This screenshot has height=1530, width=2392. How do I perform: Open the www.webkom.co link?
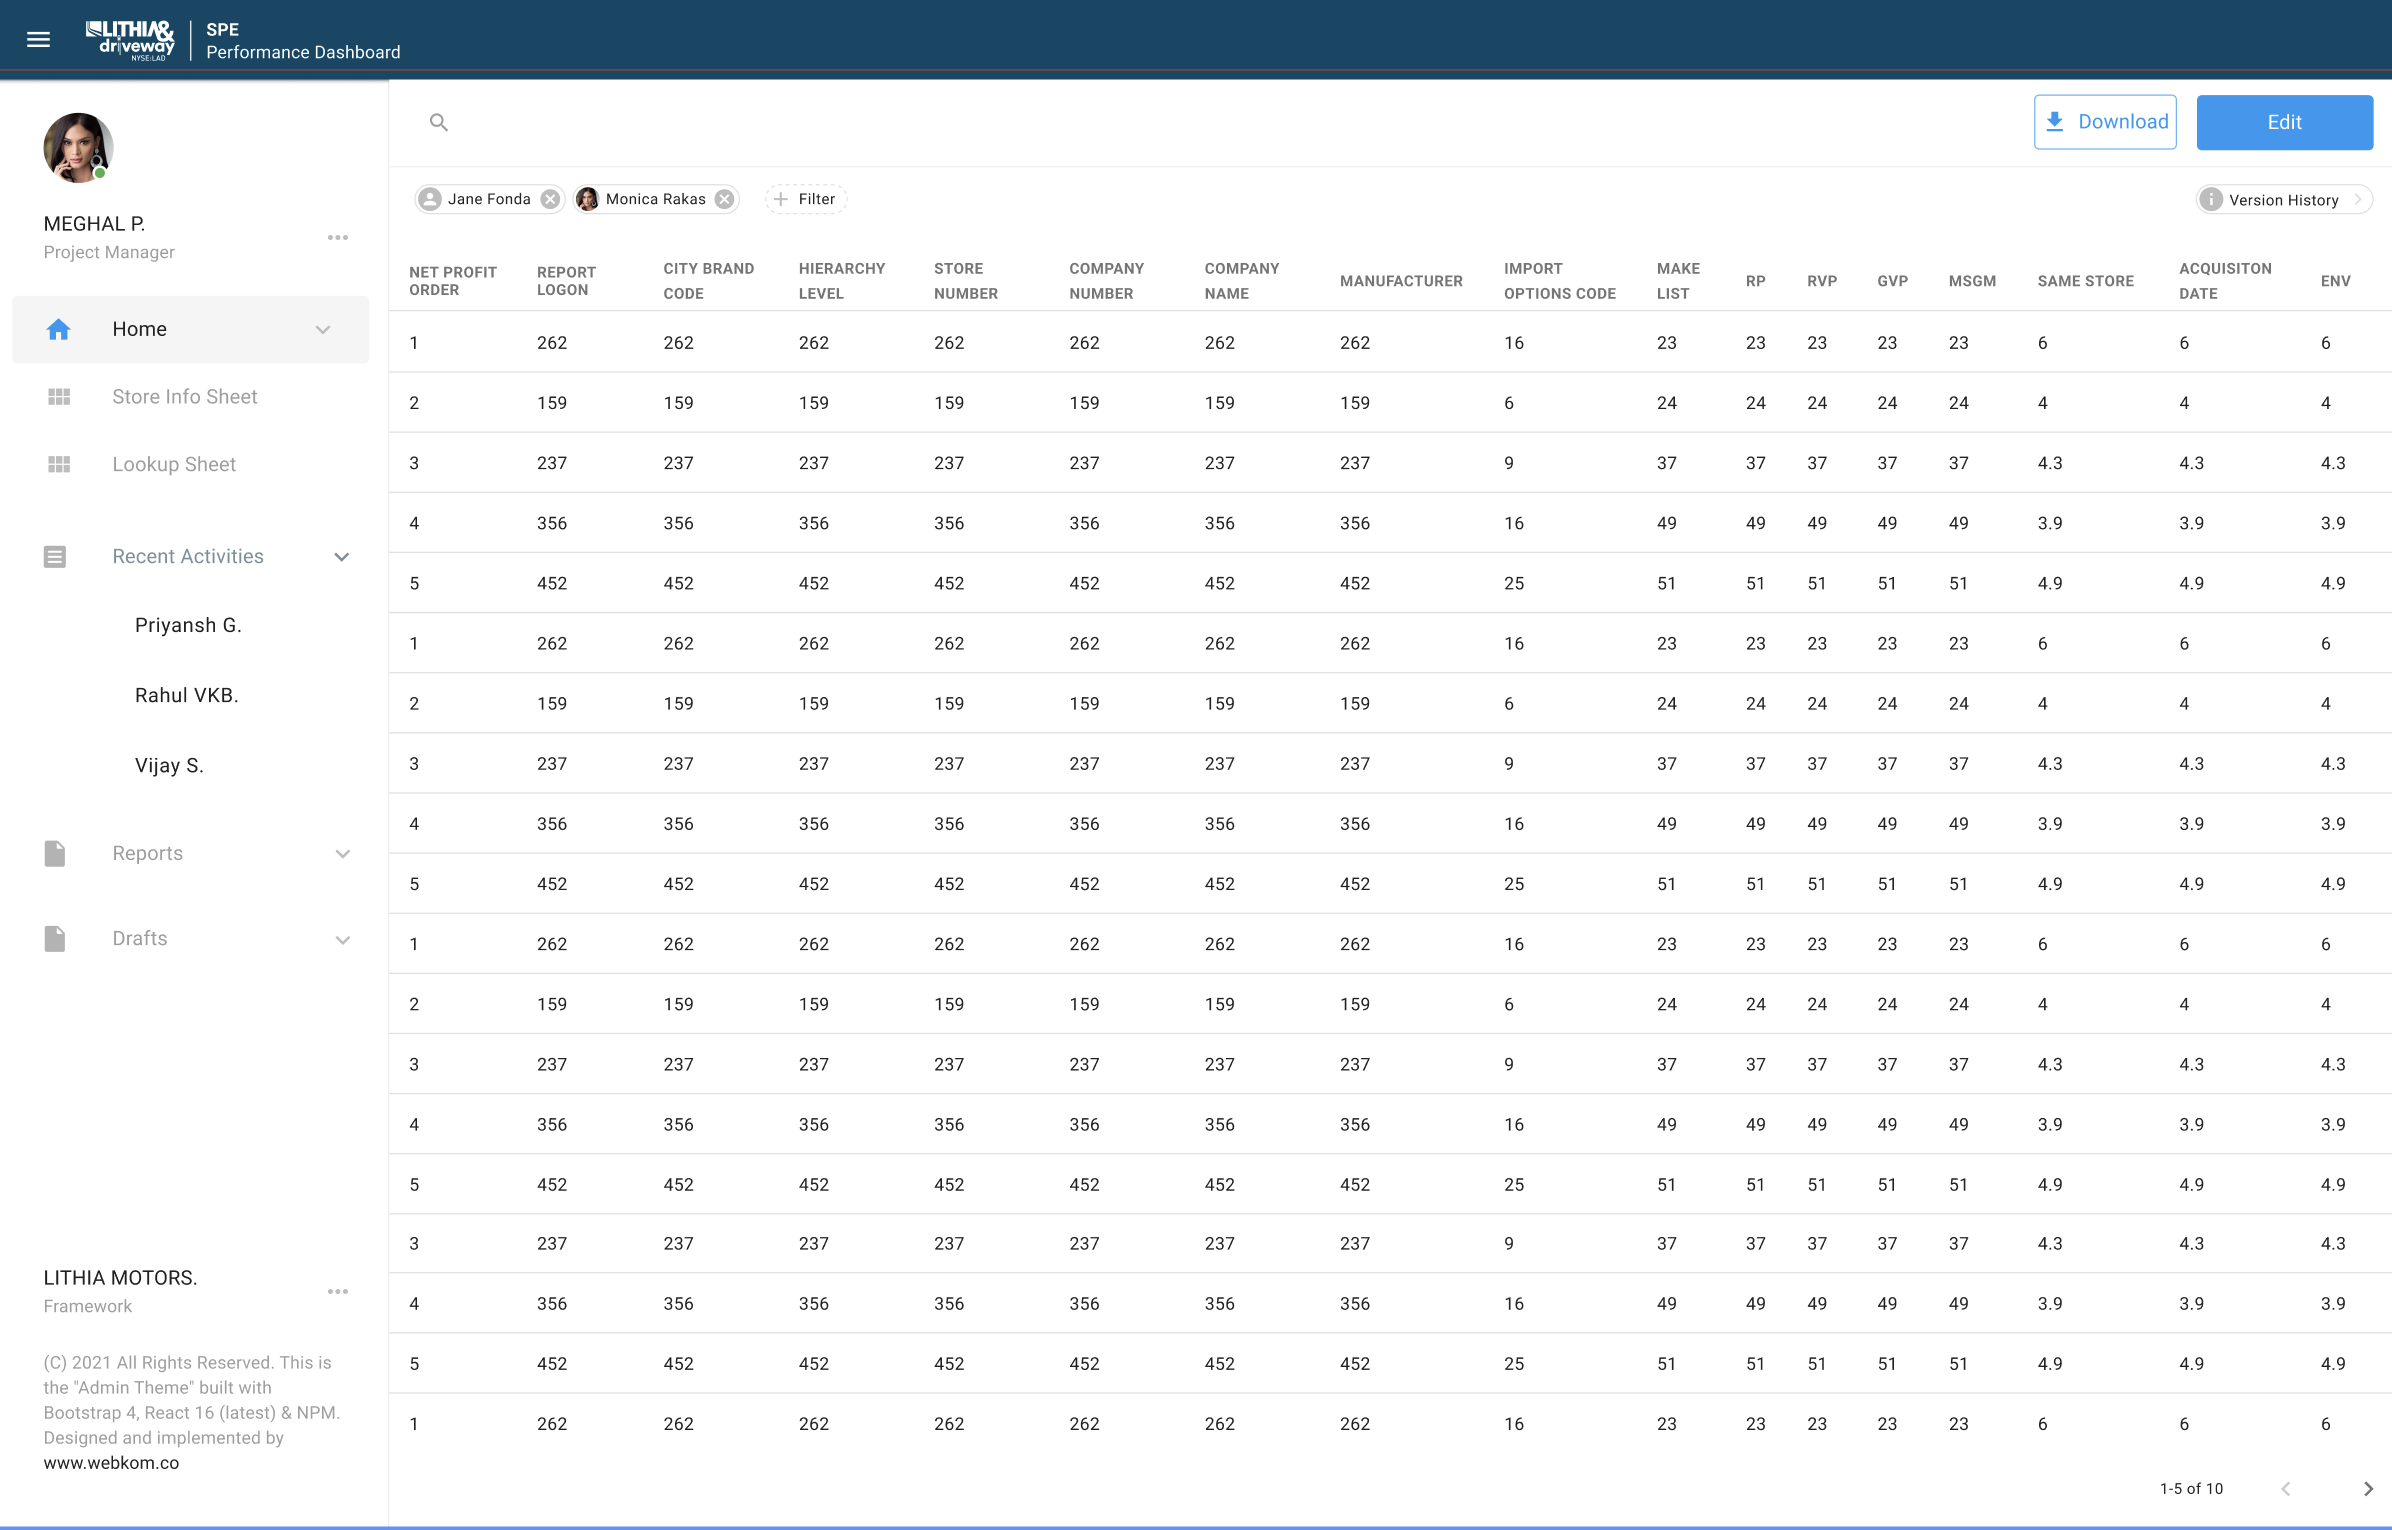[x=111, y=1463]
